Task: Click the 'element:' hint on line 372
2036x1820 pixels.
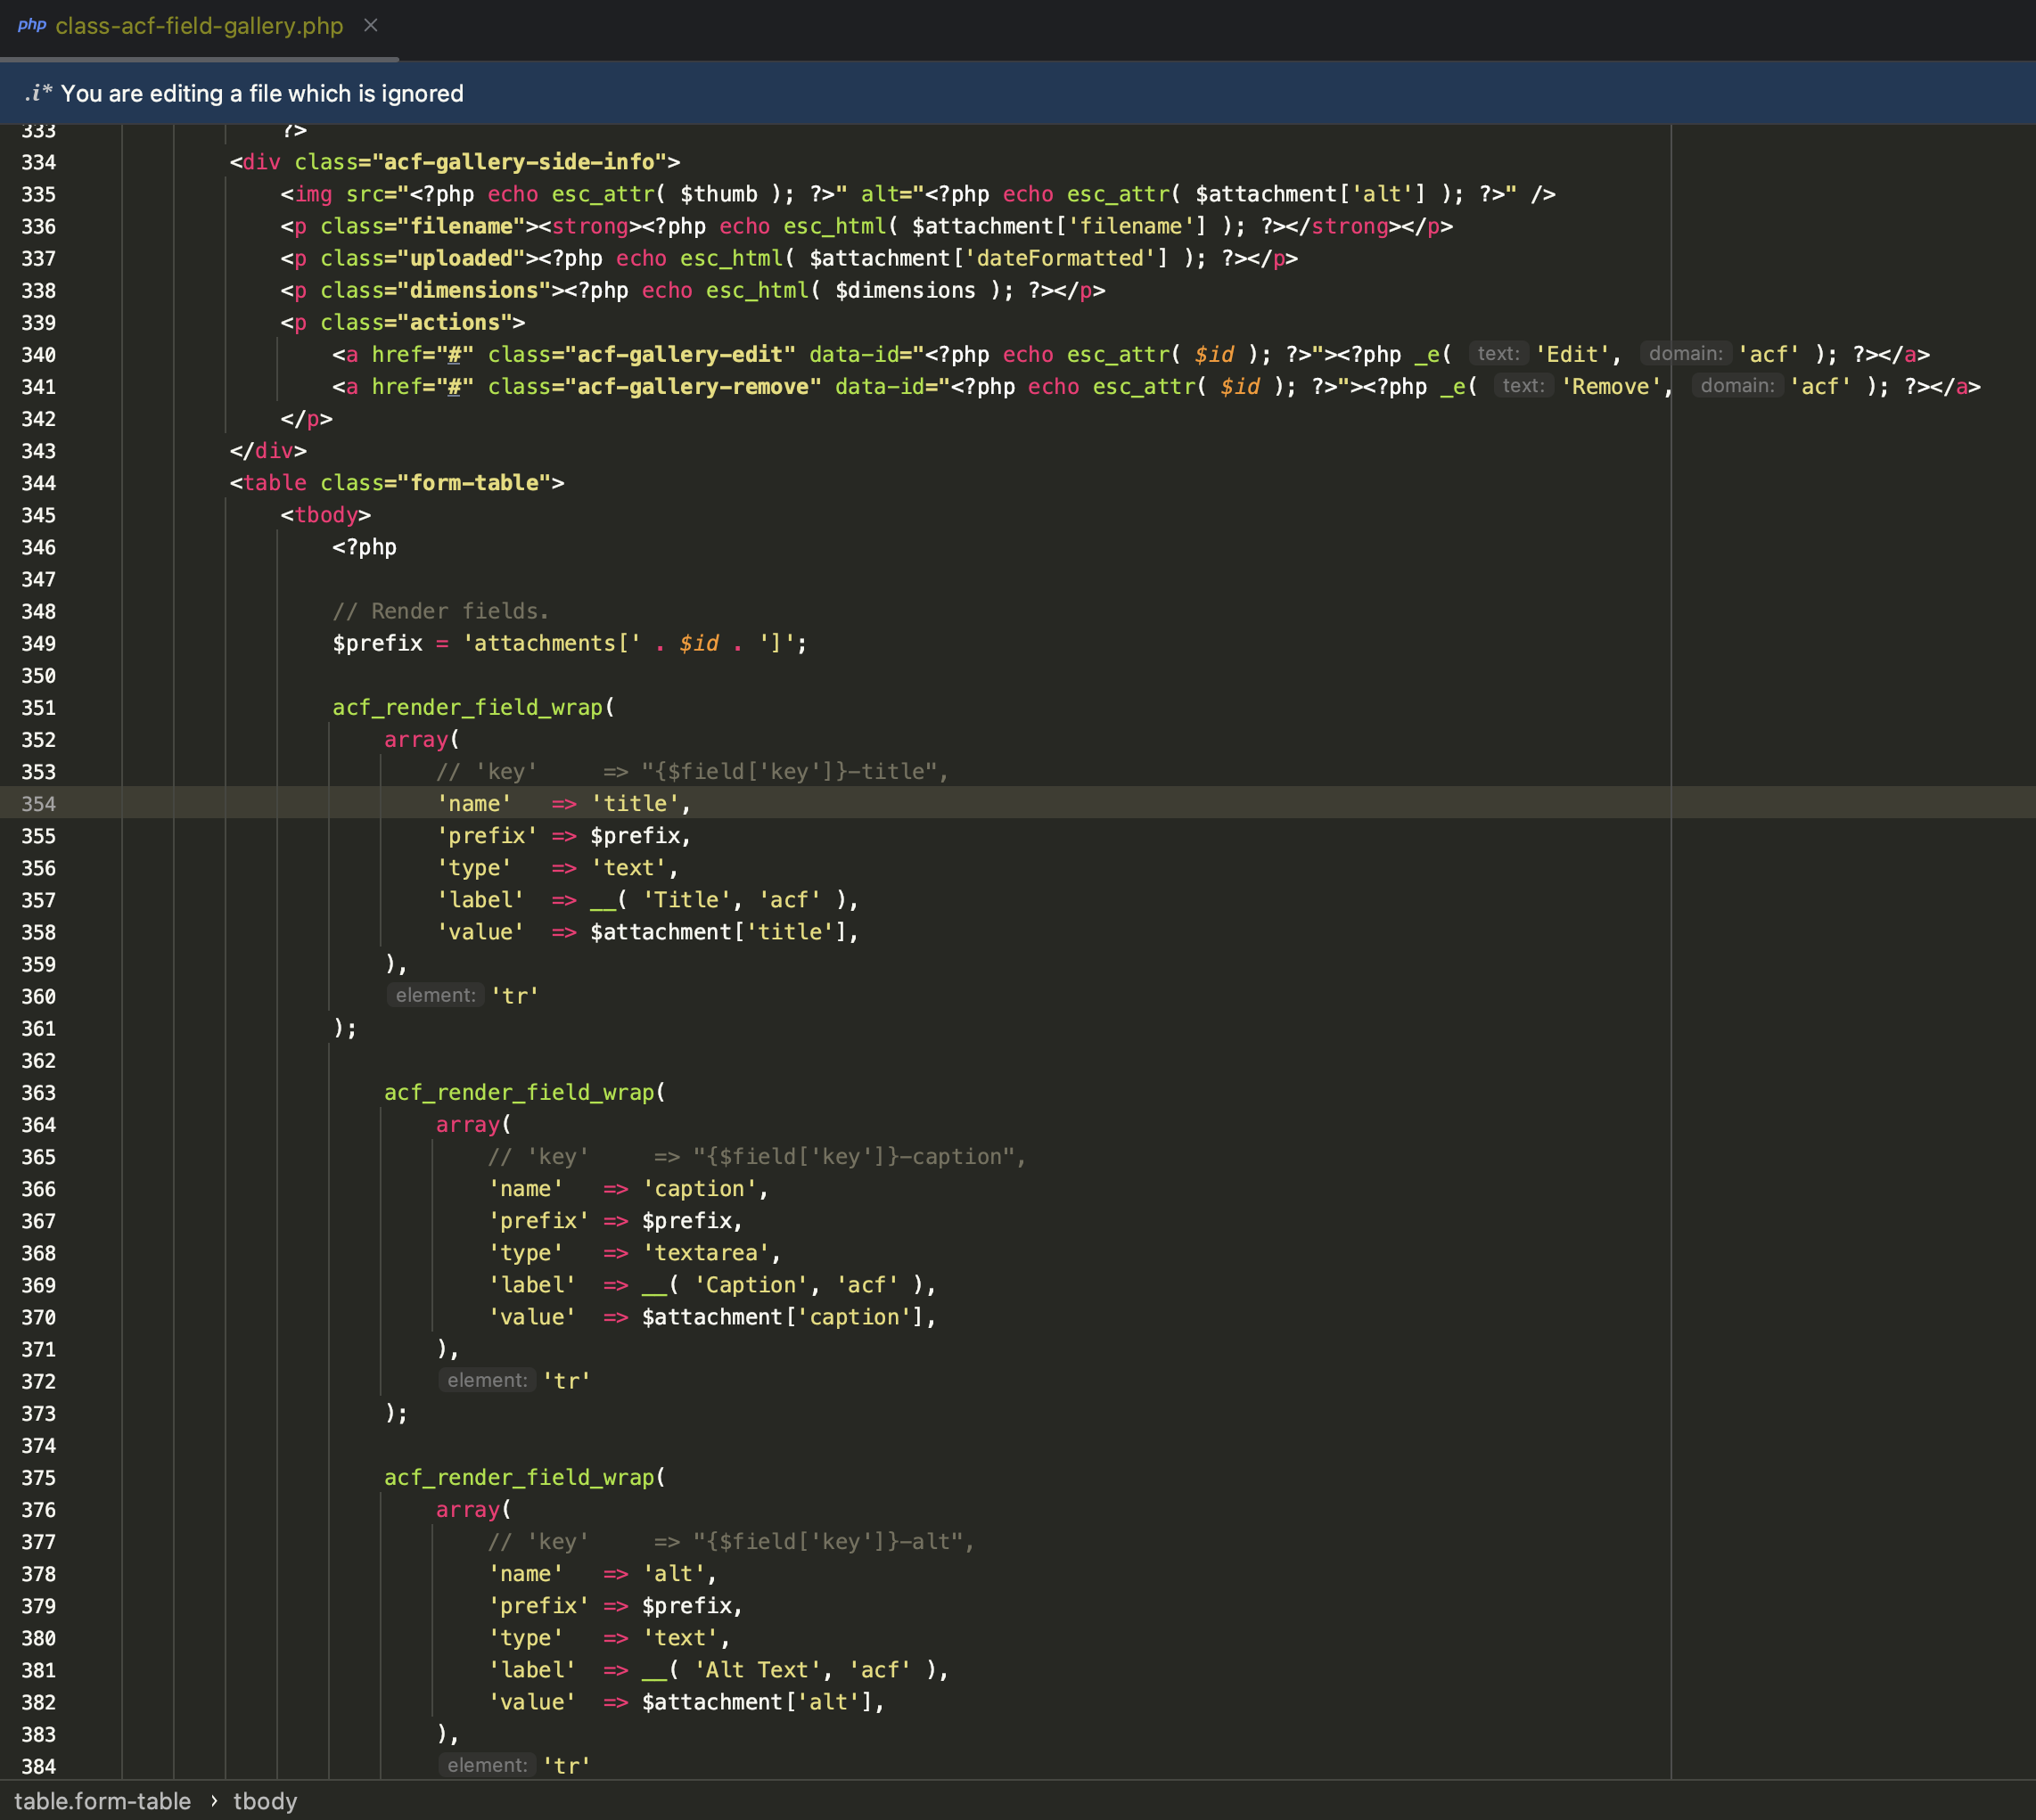Action: tap(487, 1380)
